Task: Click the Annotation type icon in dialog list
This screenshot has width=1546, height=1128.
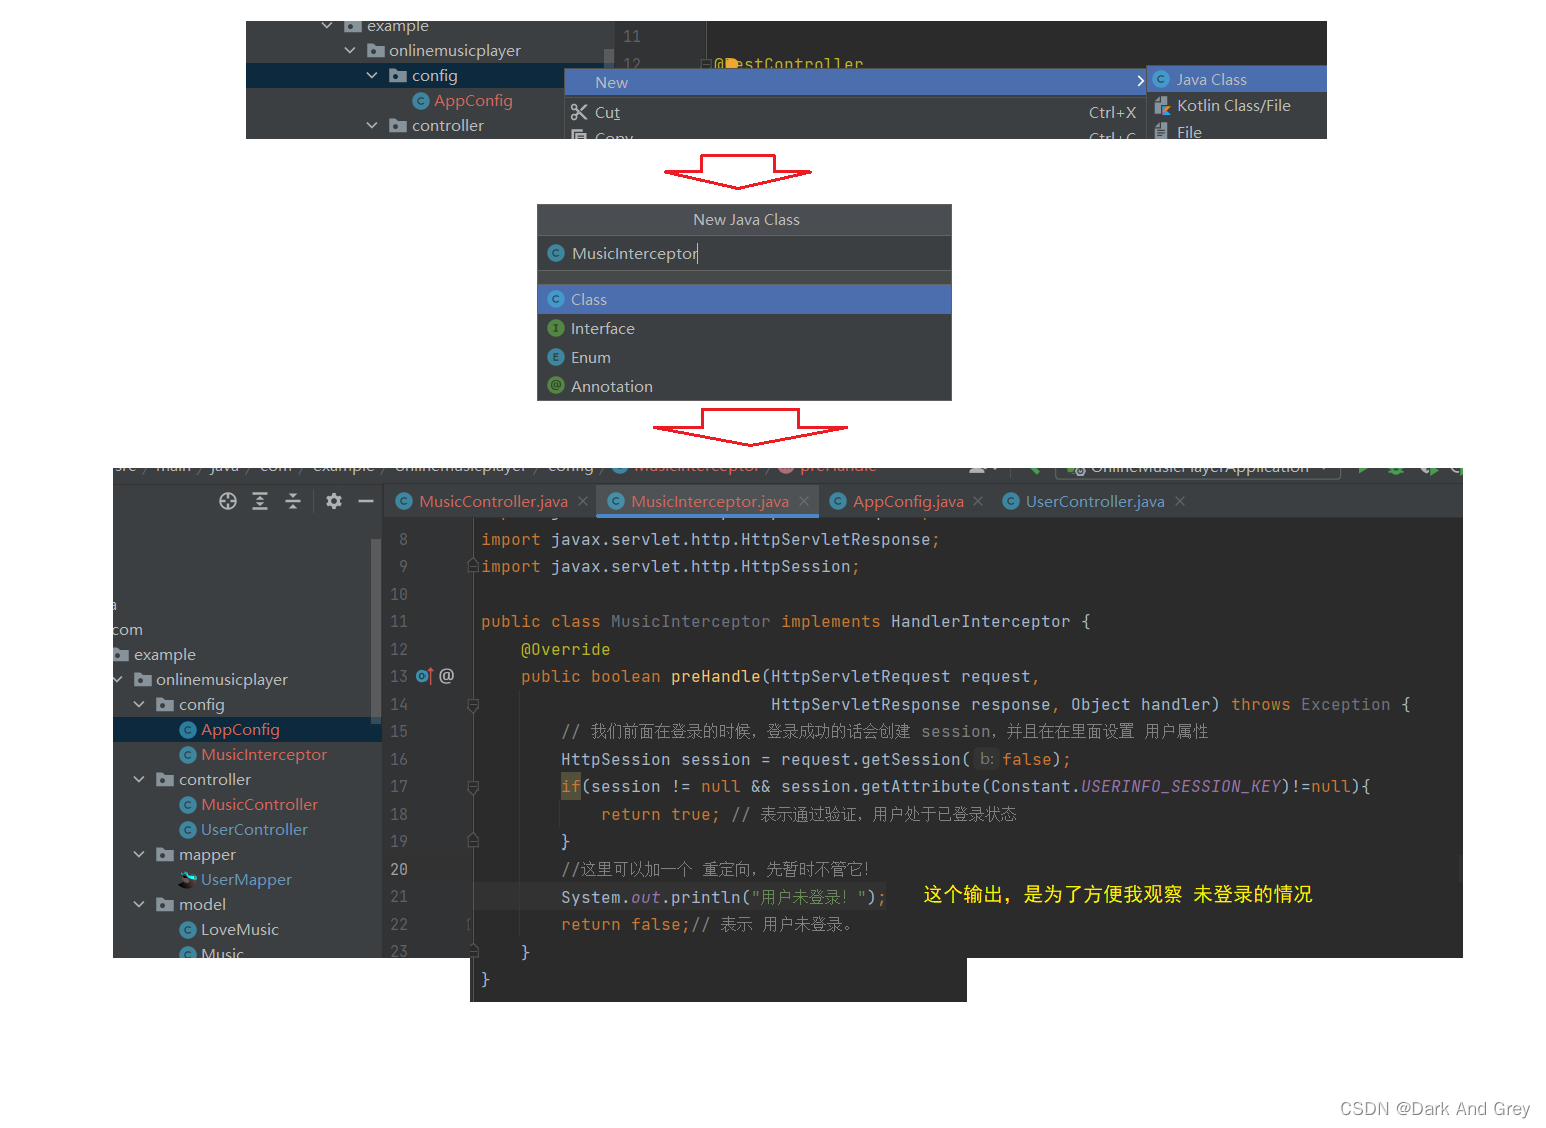Action: click(556, 386)
